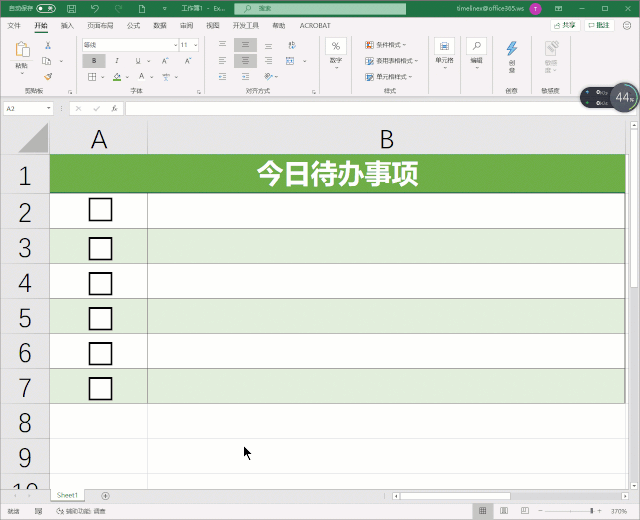Switch to the Formulas tab
Viewport: 640px width, 520px height.
pyautogui.click(x=133, y=26)
